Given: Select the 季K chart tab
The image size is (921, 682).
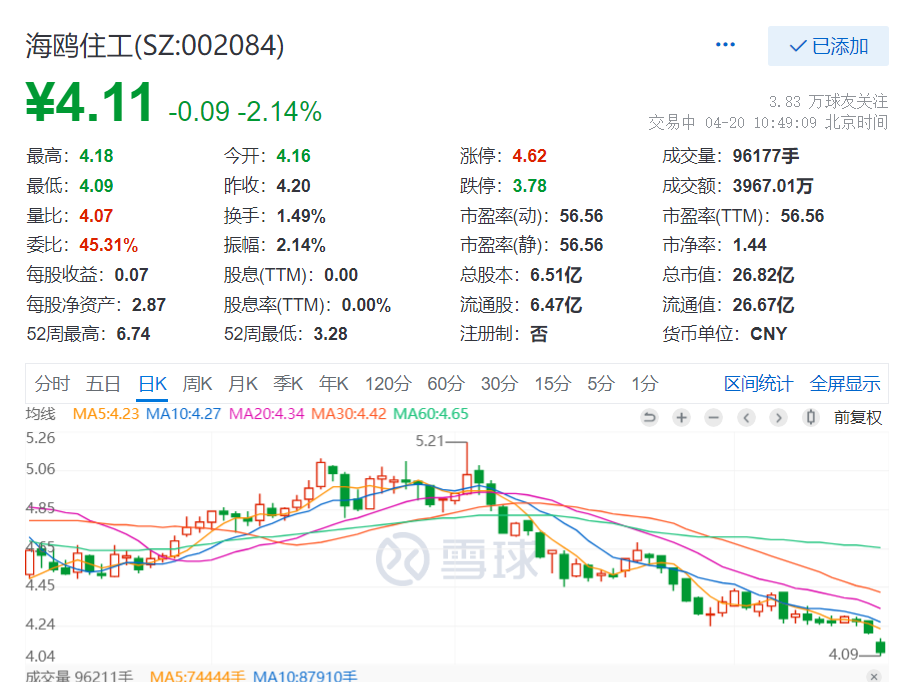Looking at the screenshot, I should (288, 384).
